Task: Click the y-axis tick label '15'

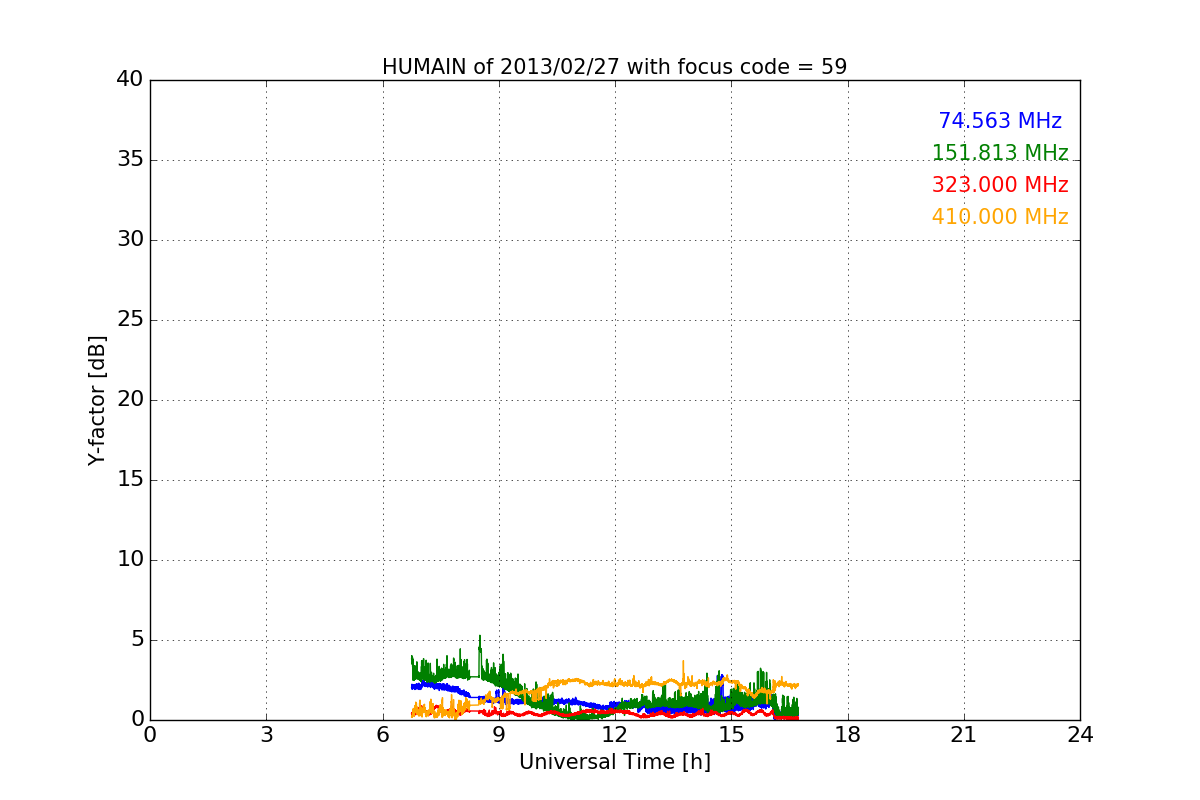Action: [130, 480]
